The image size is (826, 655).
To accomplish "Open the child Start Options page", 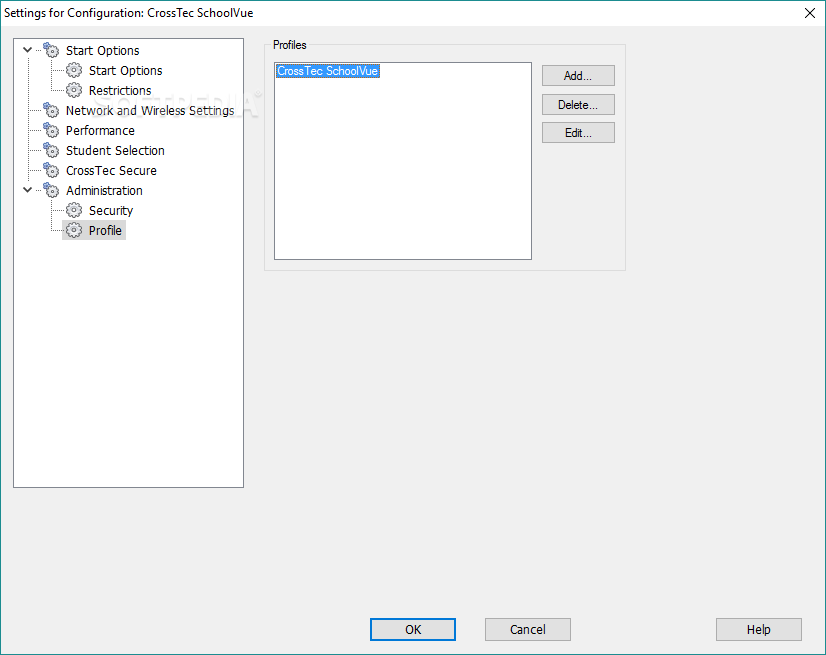I will coord(125,71).
